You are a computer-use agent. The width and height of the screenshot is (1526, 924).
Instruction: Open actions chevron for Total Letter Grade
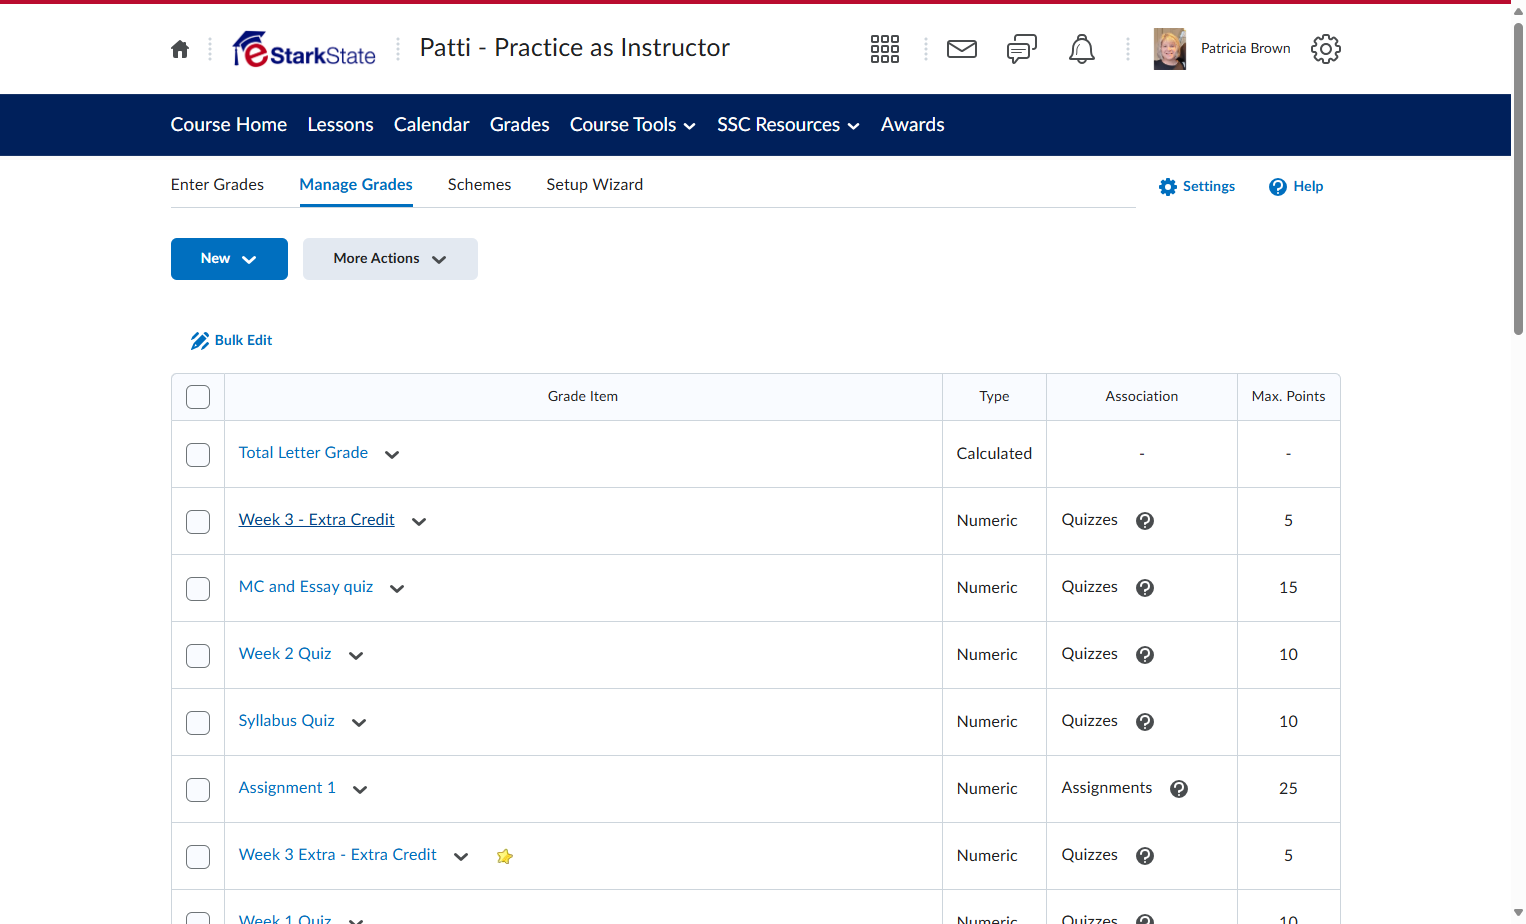pyautogui.click(x=392, y=455)
